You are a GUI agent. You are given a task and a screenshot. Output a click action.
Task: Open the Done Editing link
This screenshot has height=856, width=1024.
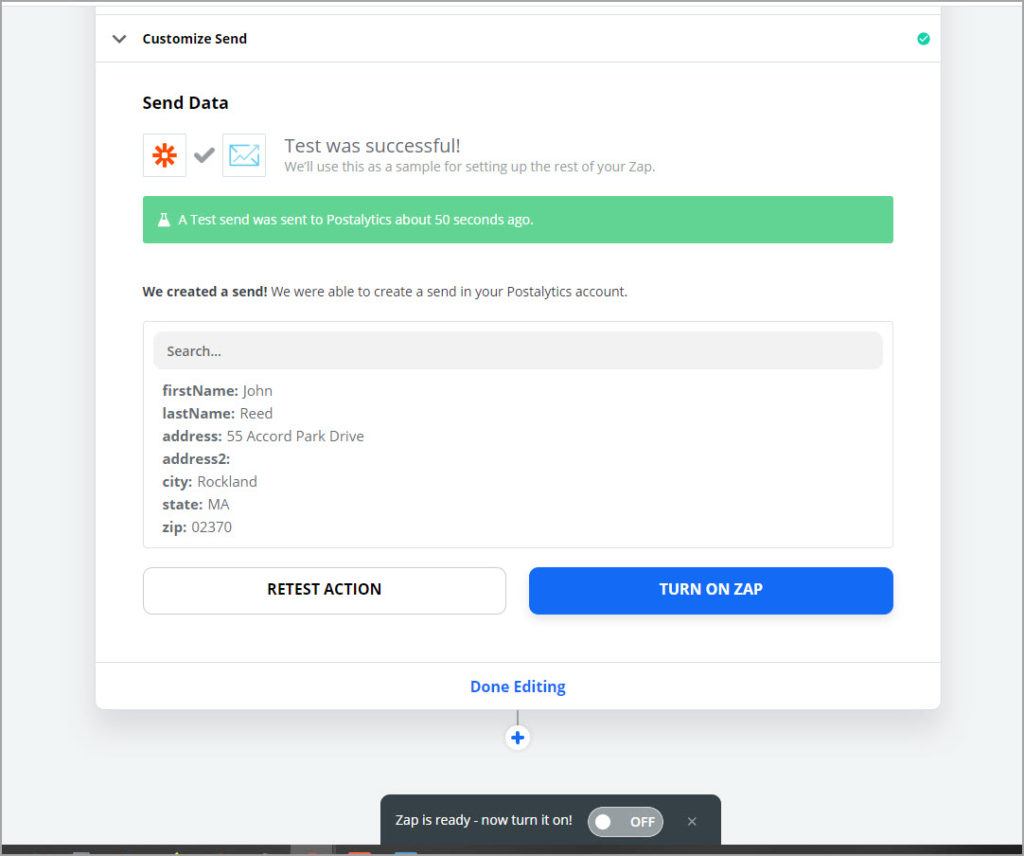[518, 687]
